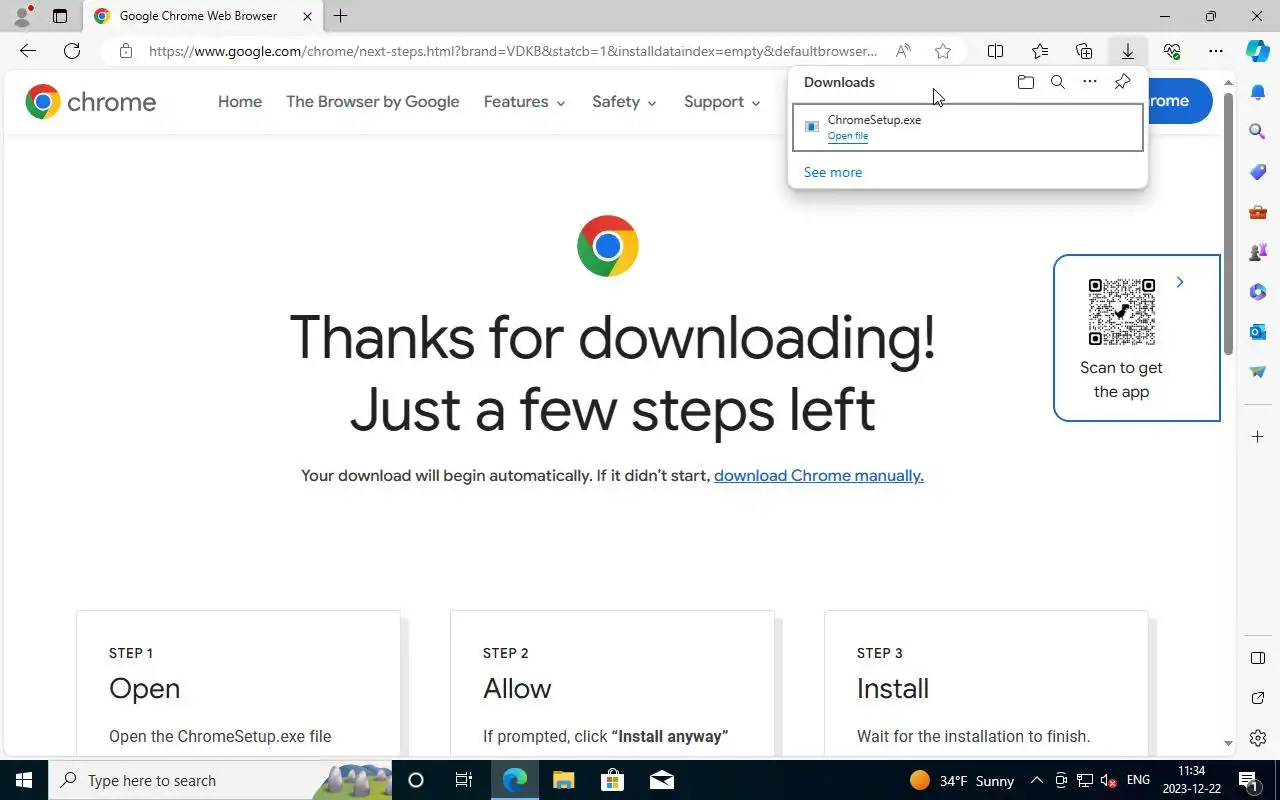Select the ChromeSetup.exe download entry

(968, 127)
